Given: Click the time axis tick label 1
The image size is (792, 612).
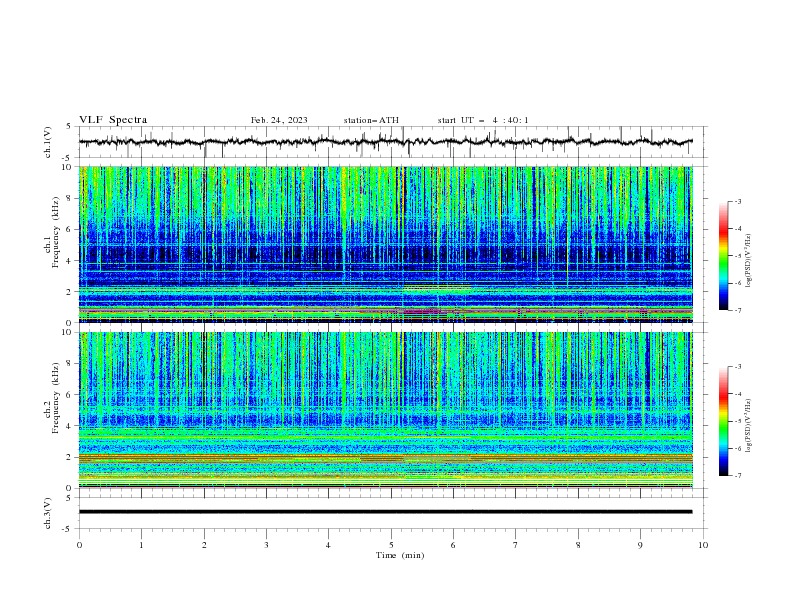Looking at the screenshot, I should (x=141, y=545).
